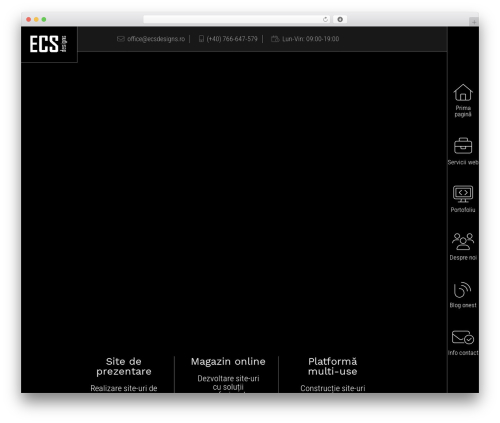
Task: Click the Dezvoltare site-uri cu soluții text
Action: (228, 383)
